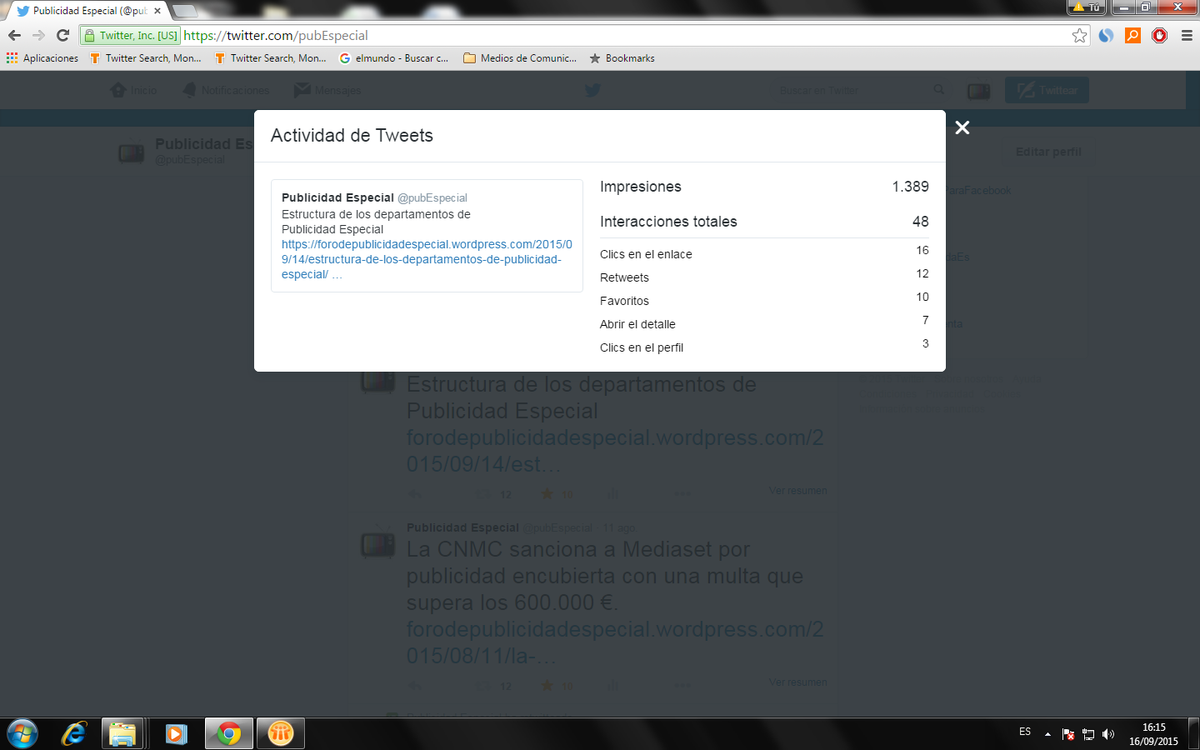Click the @pubEspecial handle in the dialog tweet

432,198
